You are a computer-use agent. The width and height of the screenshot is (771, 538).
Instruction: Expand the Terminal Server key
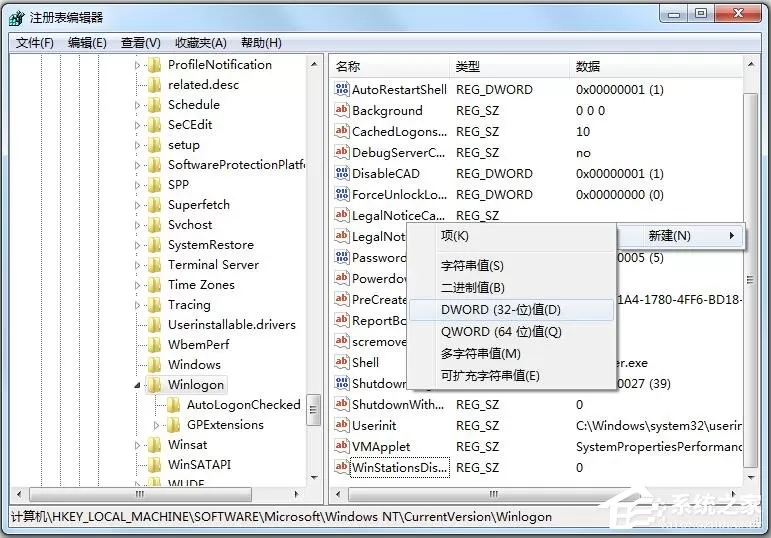(138, 265)
